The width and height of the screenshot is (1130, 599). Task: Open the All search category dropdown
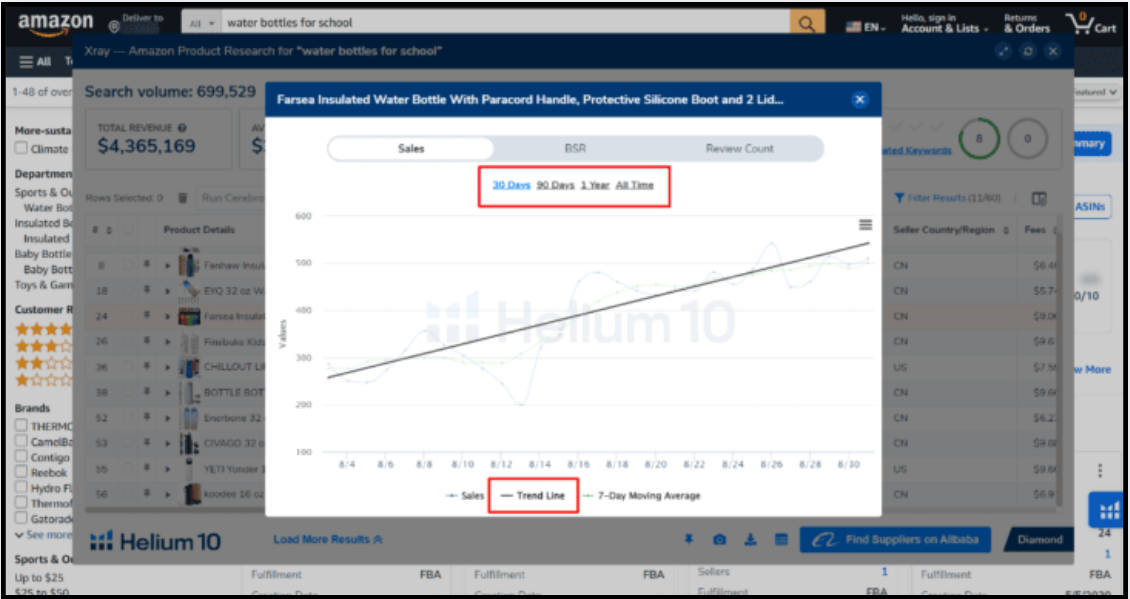click(202, 22)
